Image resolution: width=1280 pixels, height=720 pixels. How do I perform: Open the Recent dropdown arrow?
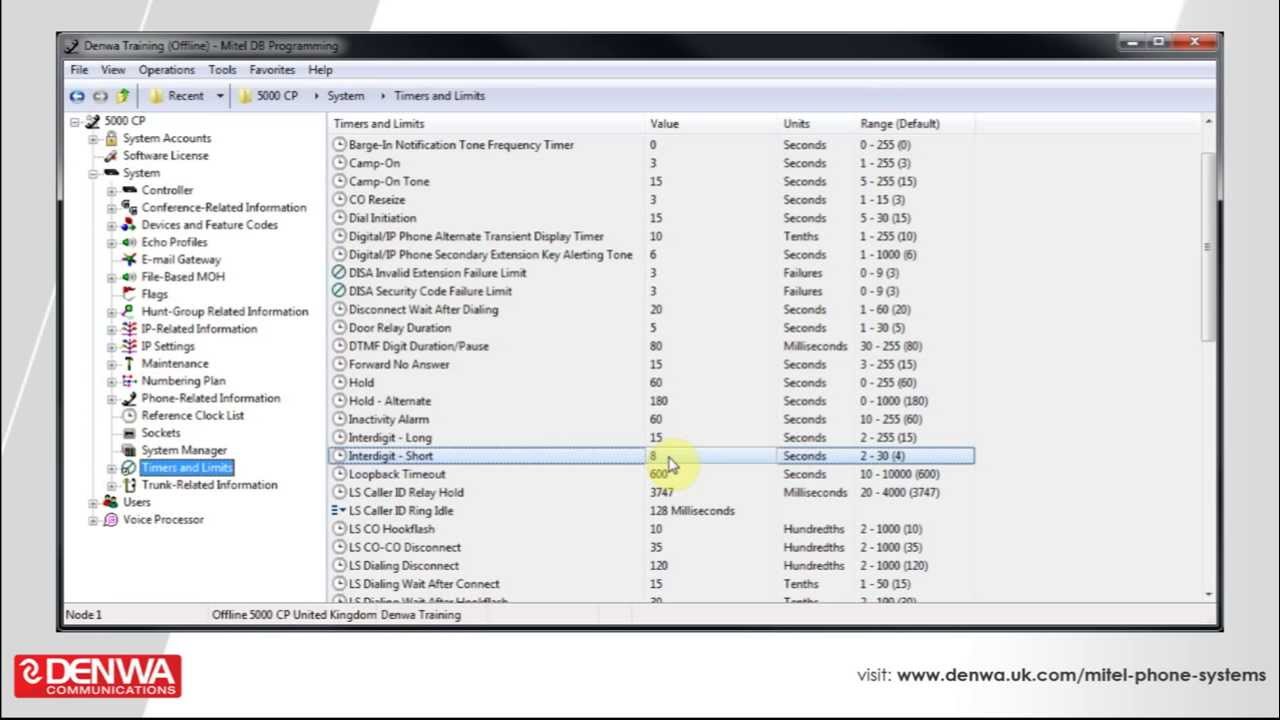[220, 96]
